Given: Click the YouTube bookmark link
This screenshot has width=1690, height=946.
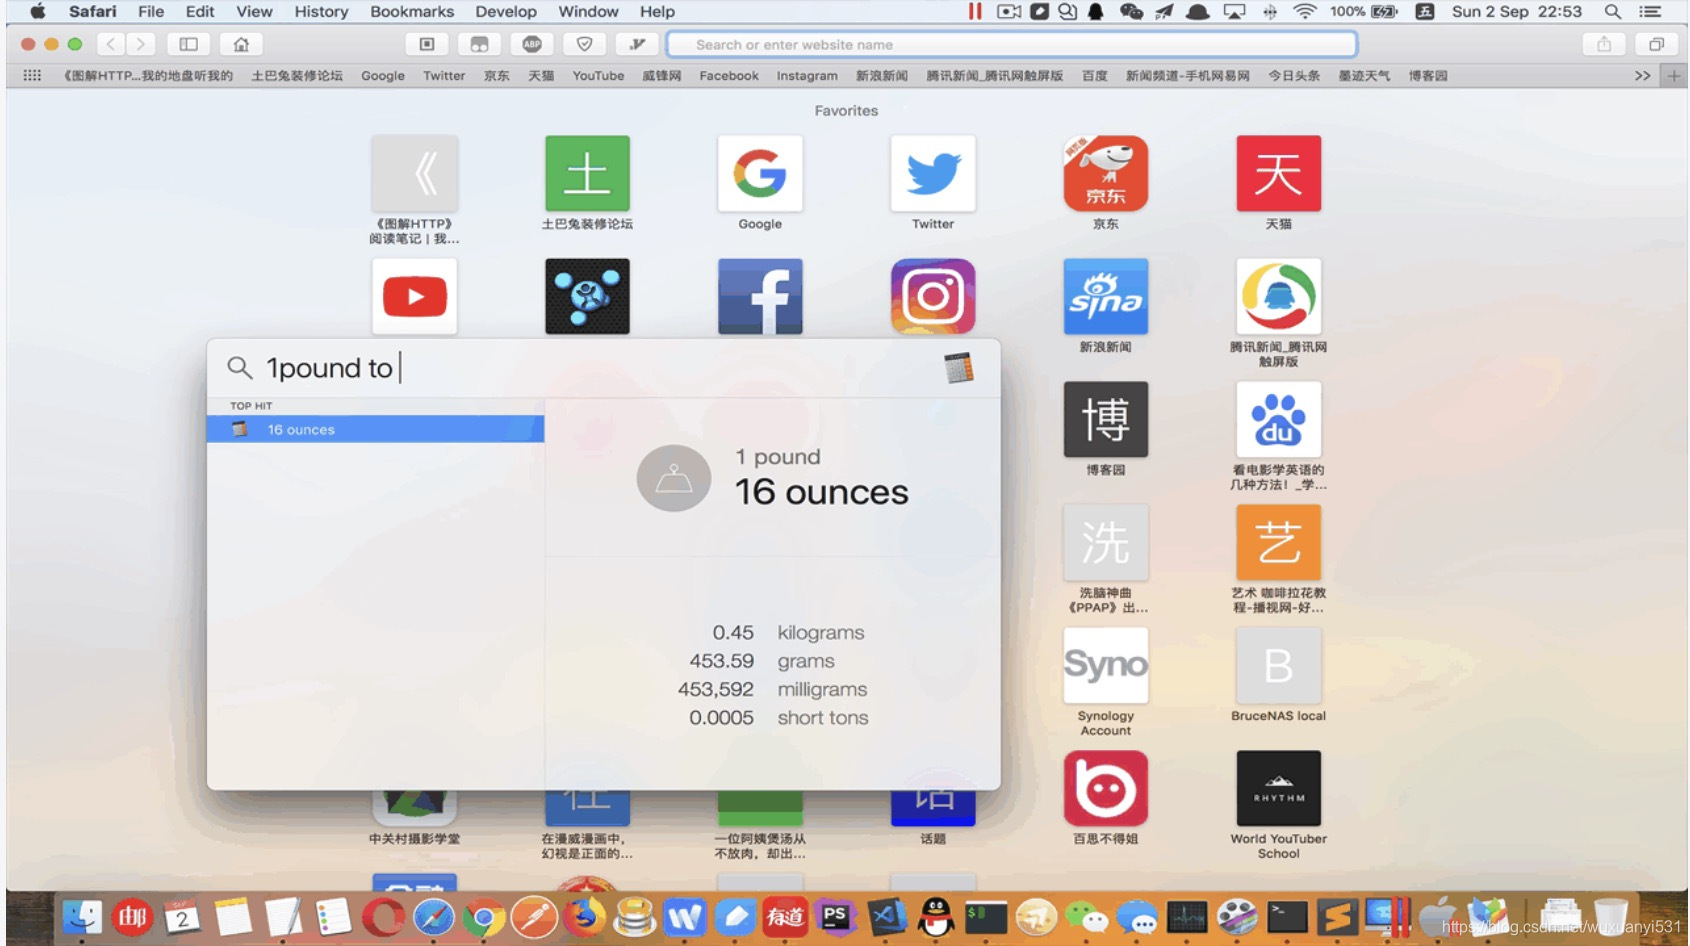Looking at the screenshot, I should click(x=598, y=76).
